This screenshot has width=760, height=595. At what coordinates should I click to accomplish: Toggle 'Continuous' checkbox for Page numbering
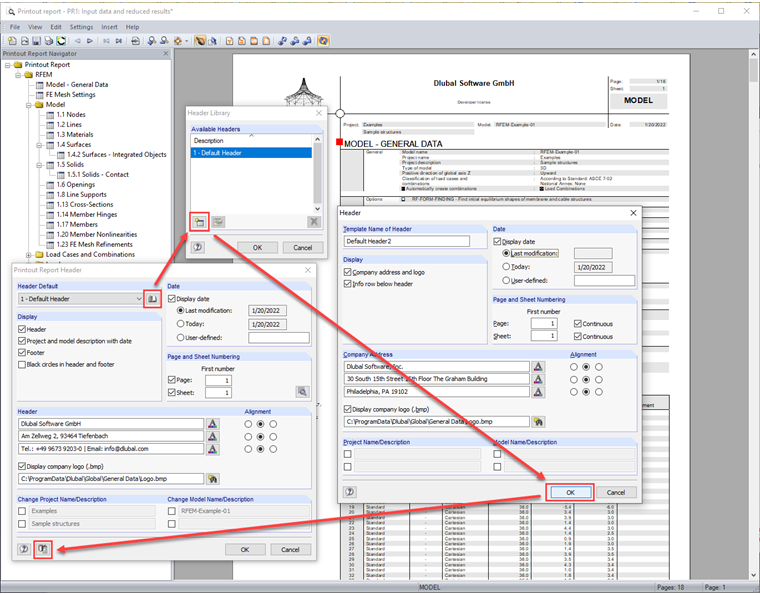[x=578, y=324]
